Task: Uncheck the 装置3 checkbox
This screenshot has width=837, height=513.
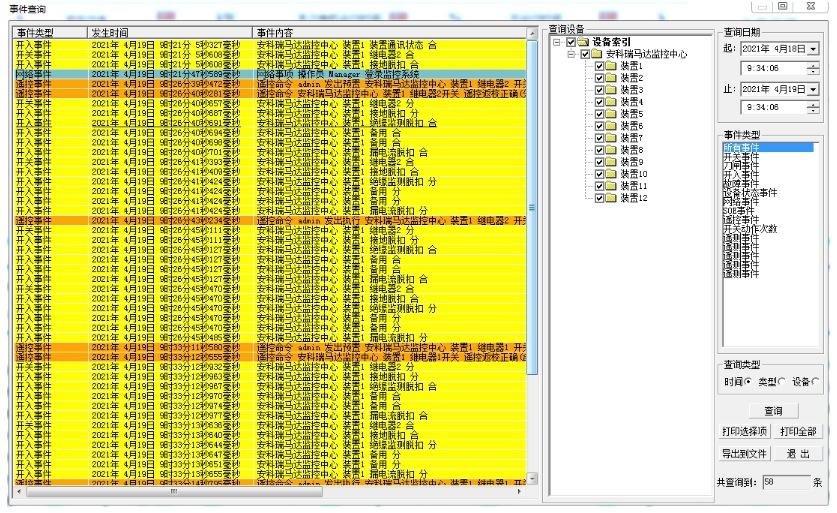Action: tap(599, 90)
